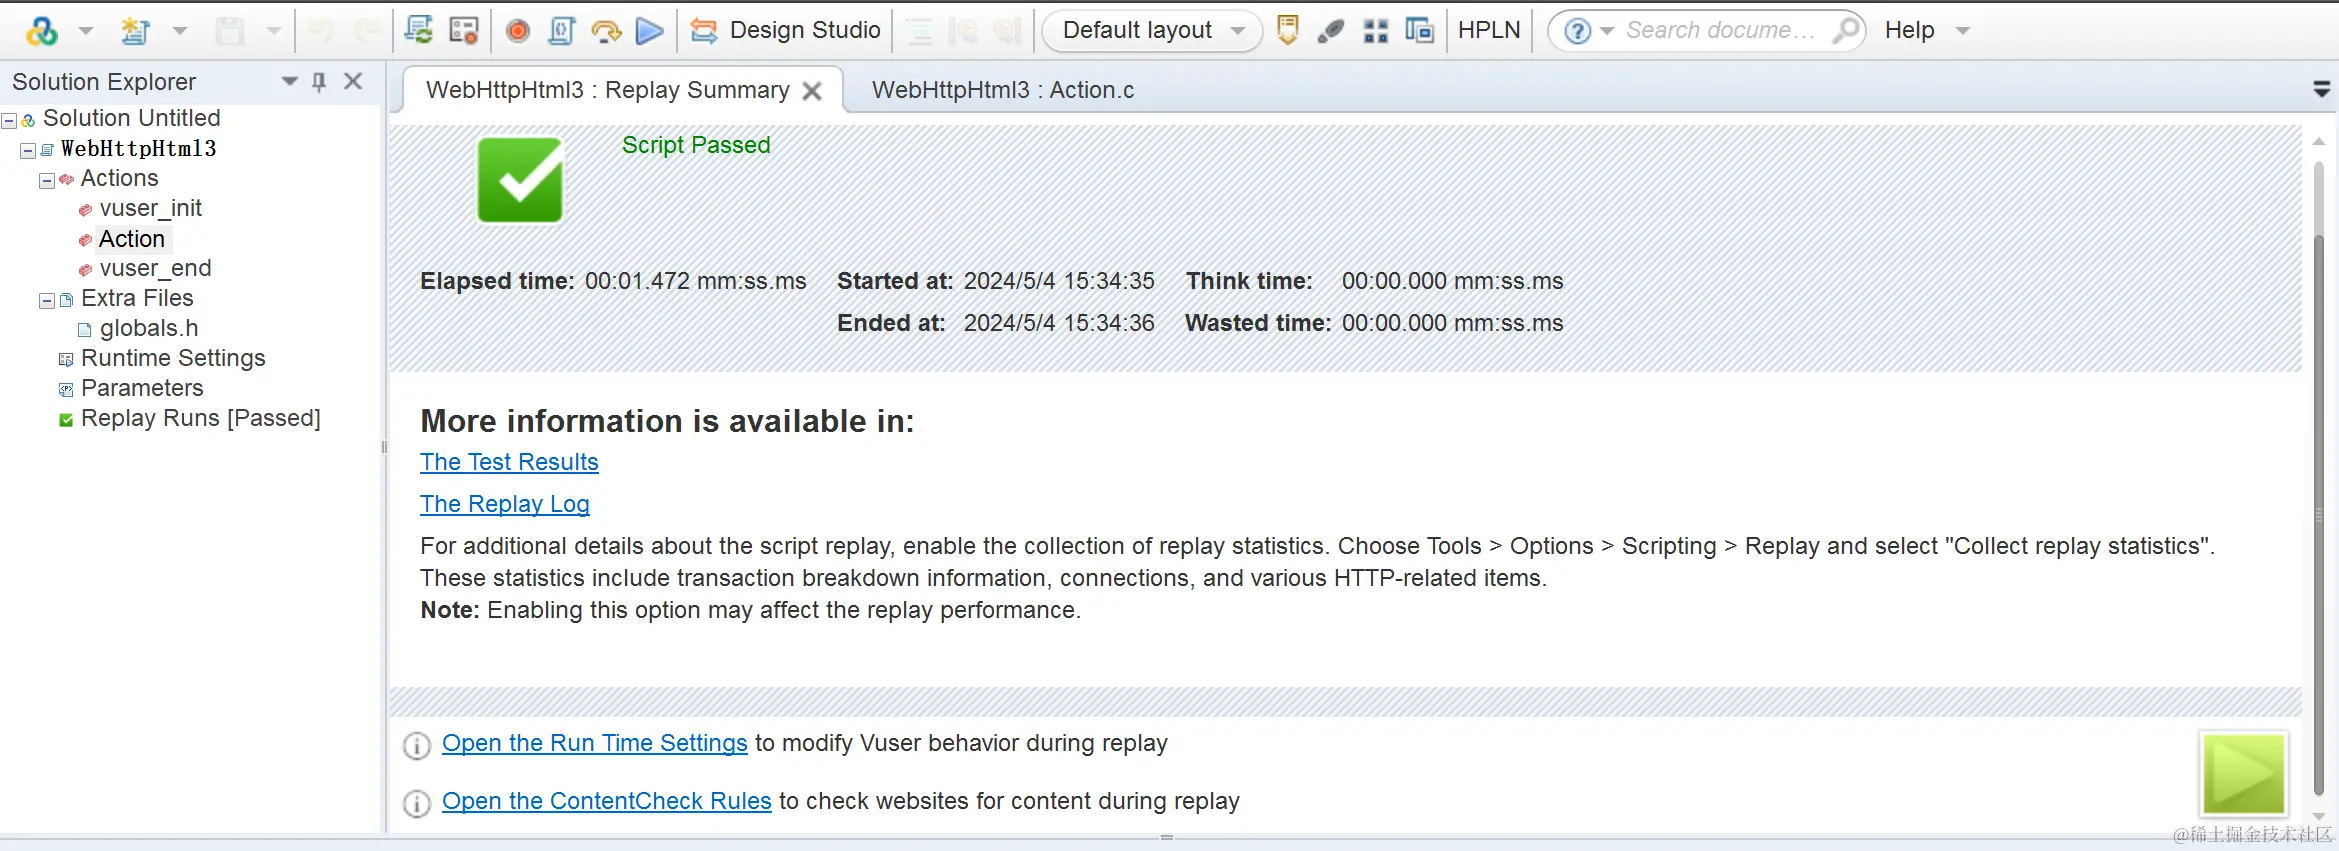Click the HPLN toolbar button

click(1489, 31)
